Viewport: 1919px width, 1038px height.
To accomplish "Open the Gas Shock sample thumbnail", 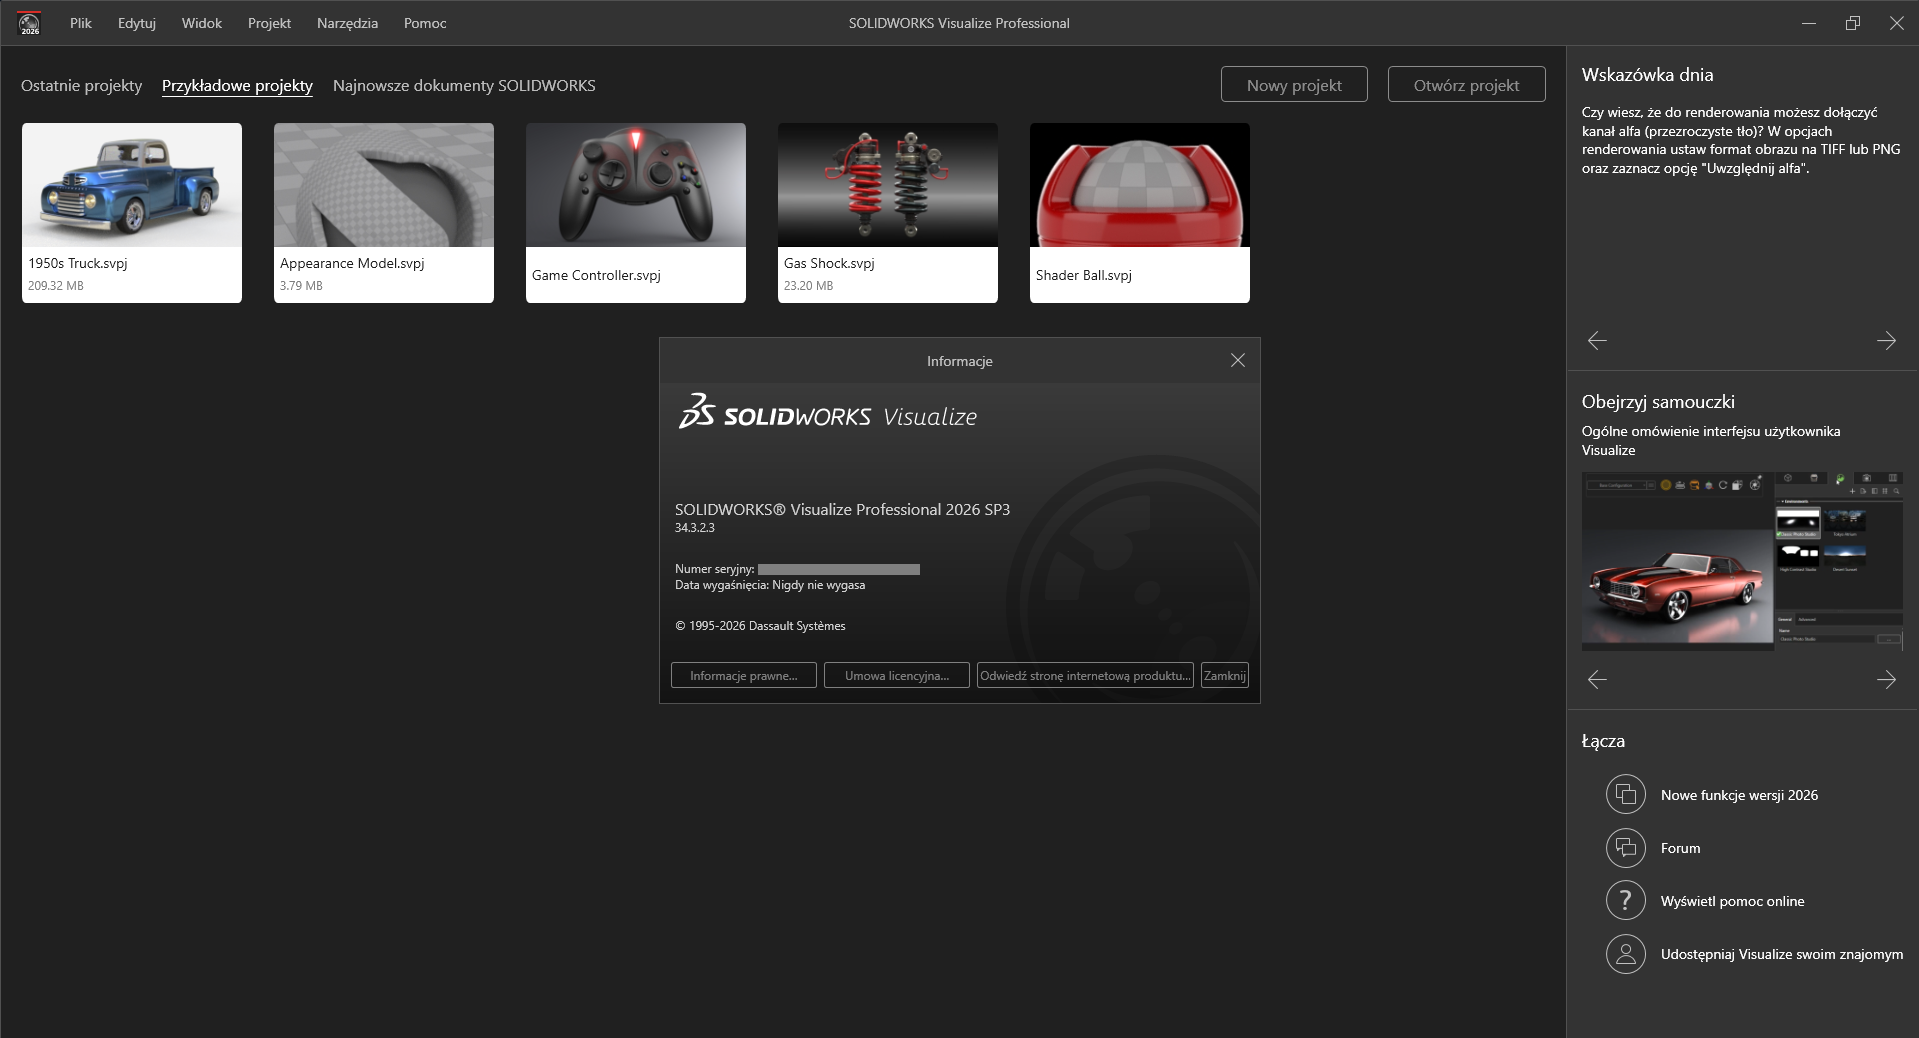I will [888, 185].
